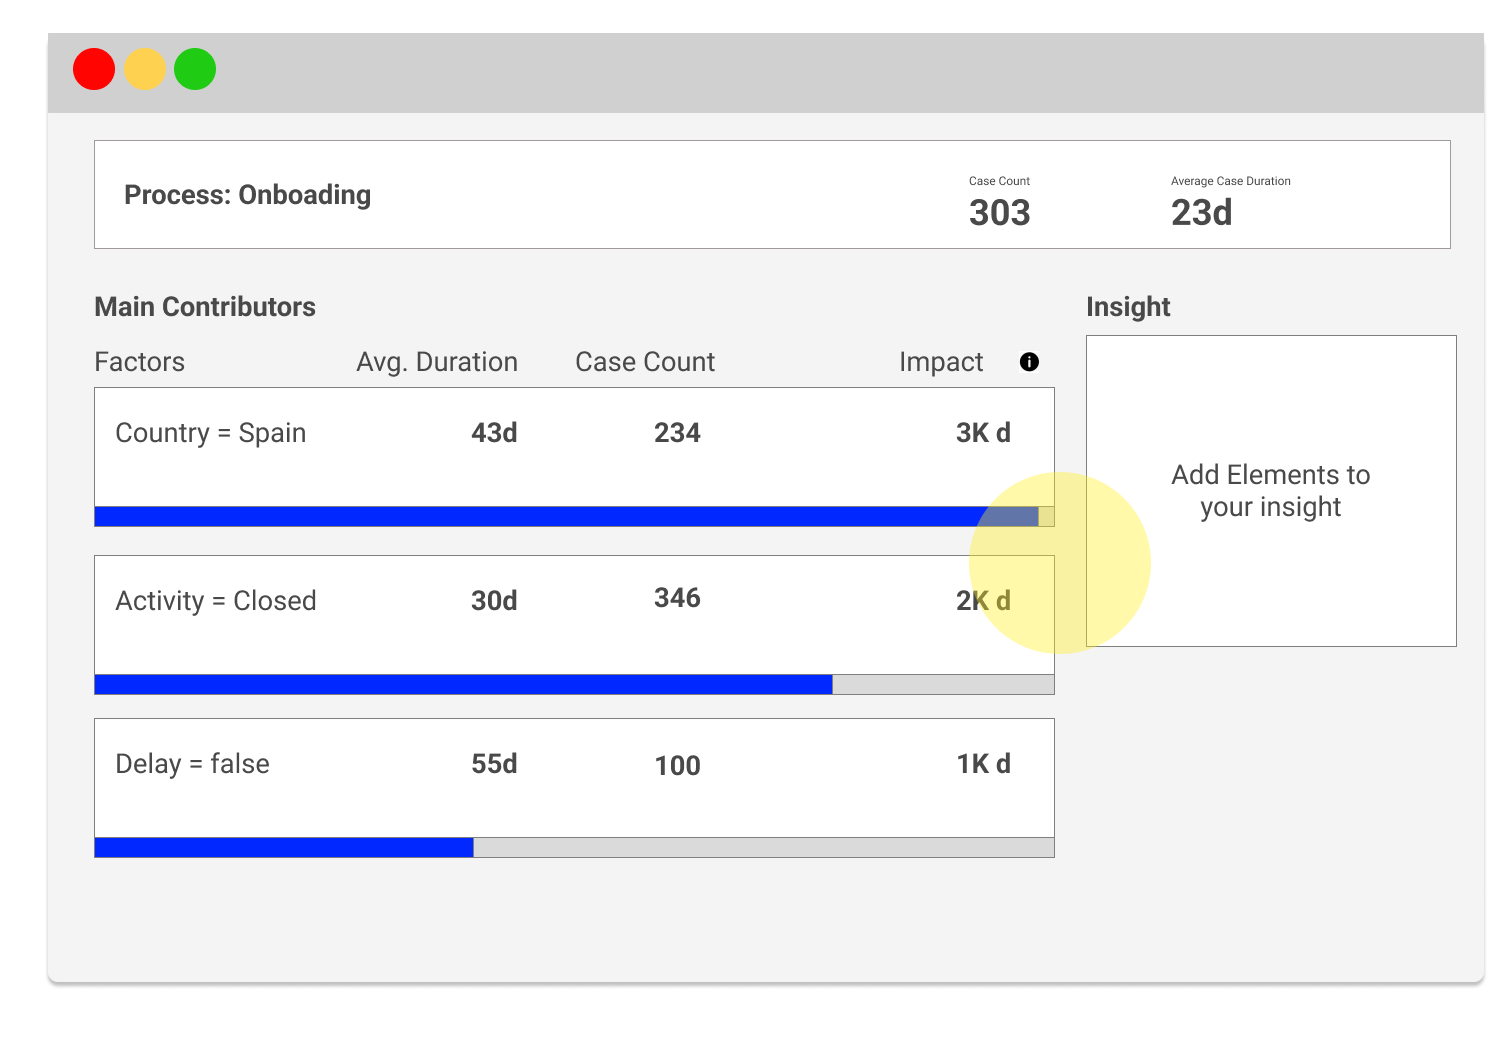Screen dimensions: 1512x1049
Task: Click the Main Contributors heading
Action: 205,307
